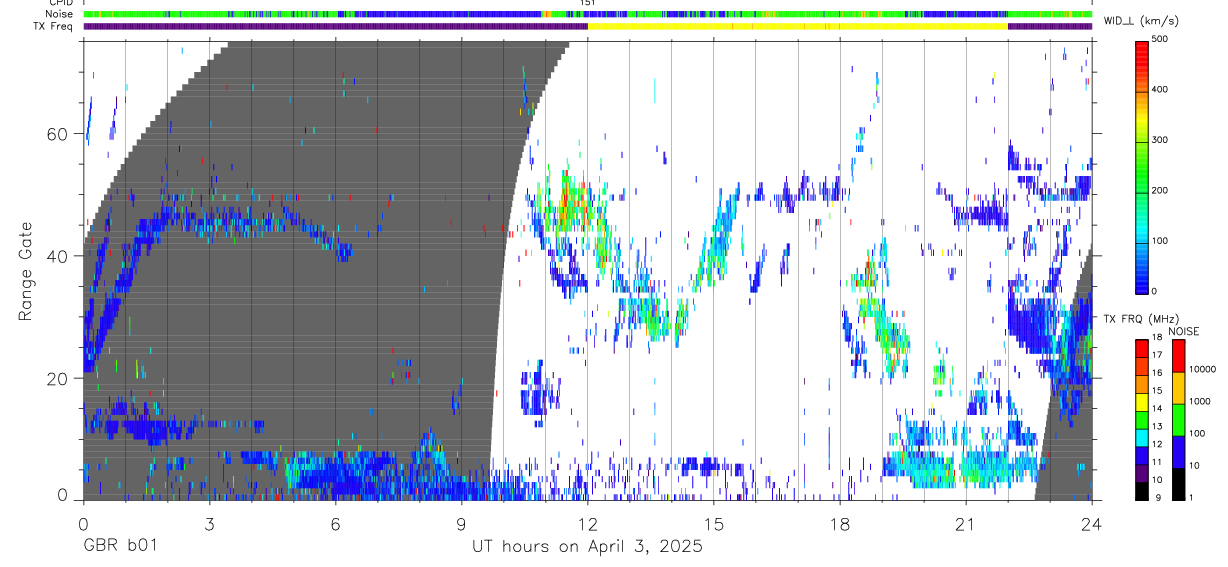Viewport: 1228px width, 567px height.
Task: Click the 'GBR b01' radar label
Action: (119, 547)
